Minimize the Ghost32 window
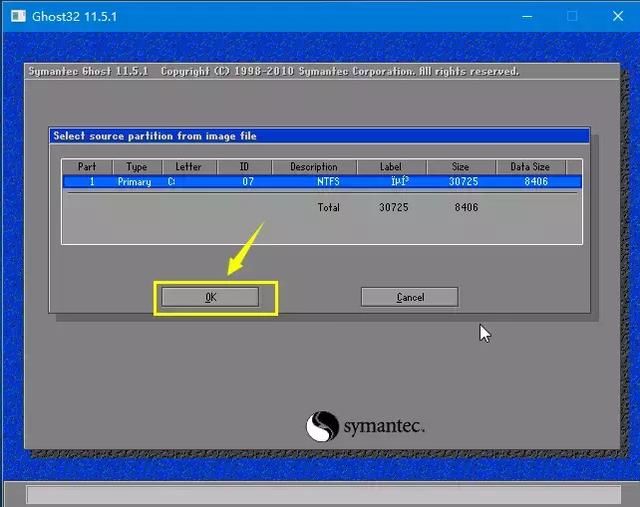 526,17
